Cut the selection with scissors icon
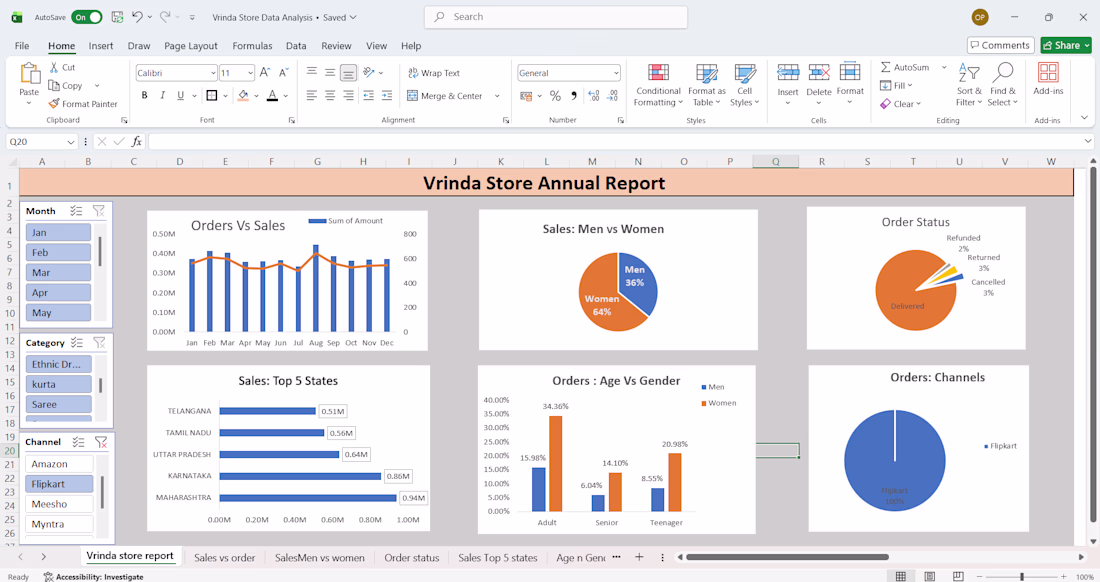The height and width of the screenshot is (582, 1100). click(62, 67)
